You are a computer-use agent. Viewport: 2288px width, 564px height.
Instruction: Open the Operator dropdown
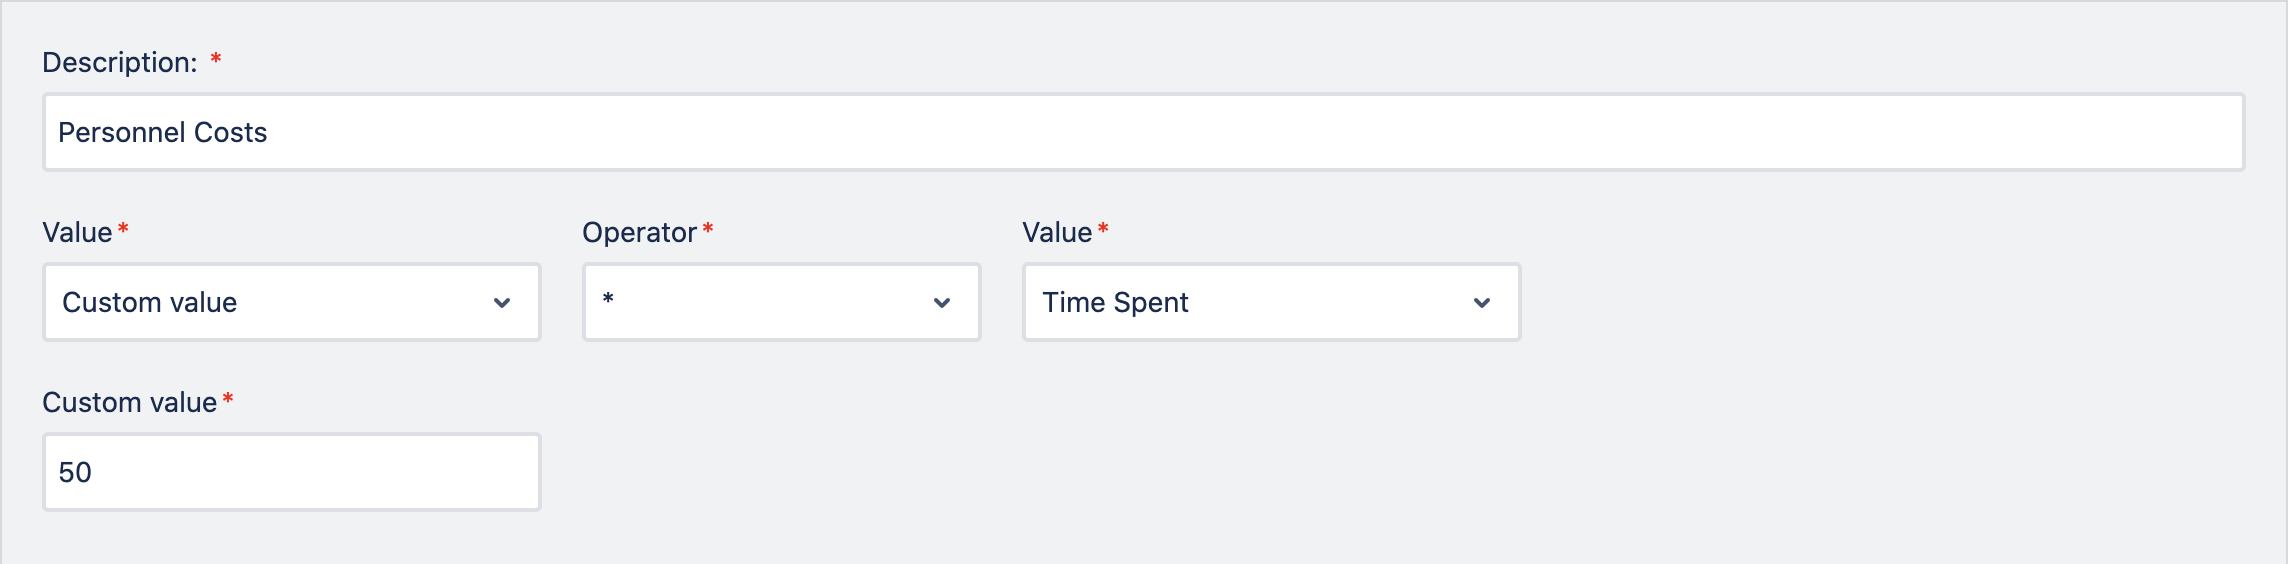(781, 302)
